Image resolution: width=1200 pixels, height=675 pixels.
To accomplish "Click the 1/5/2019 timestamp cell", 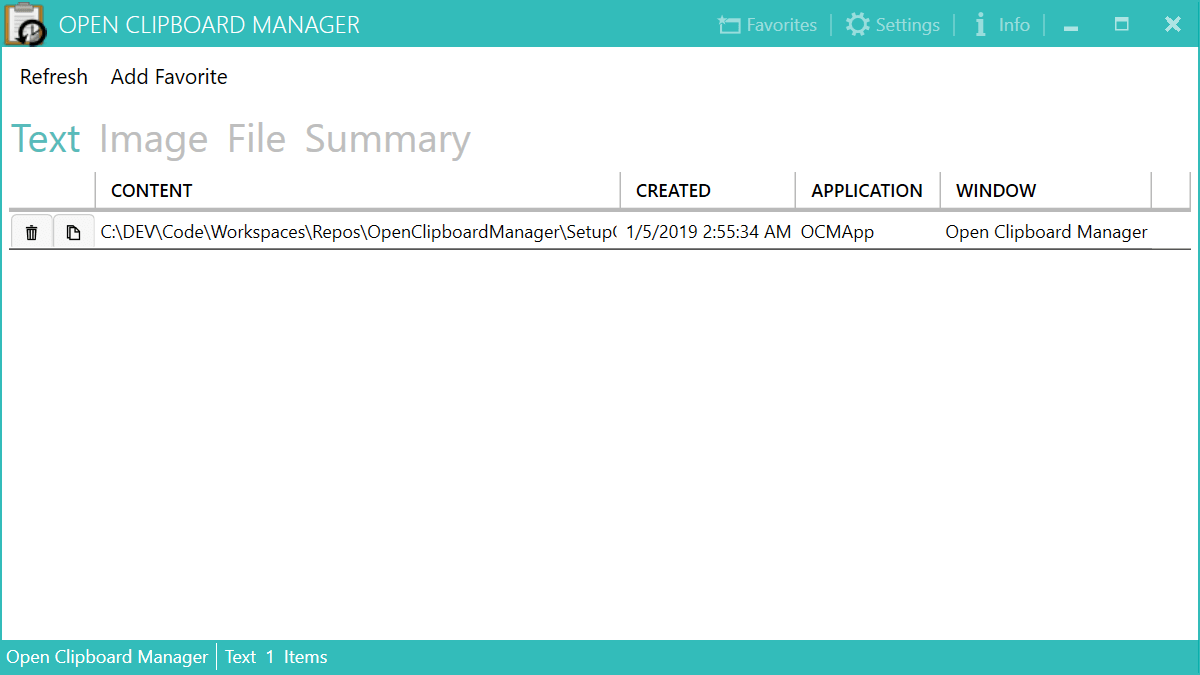I will pos(708,231).
